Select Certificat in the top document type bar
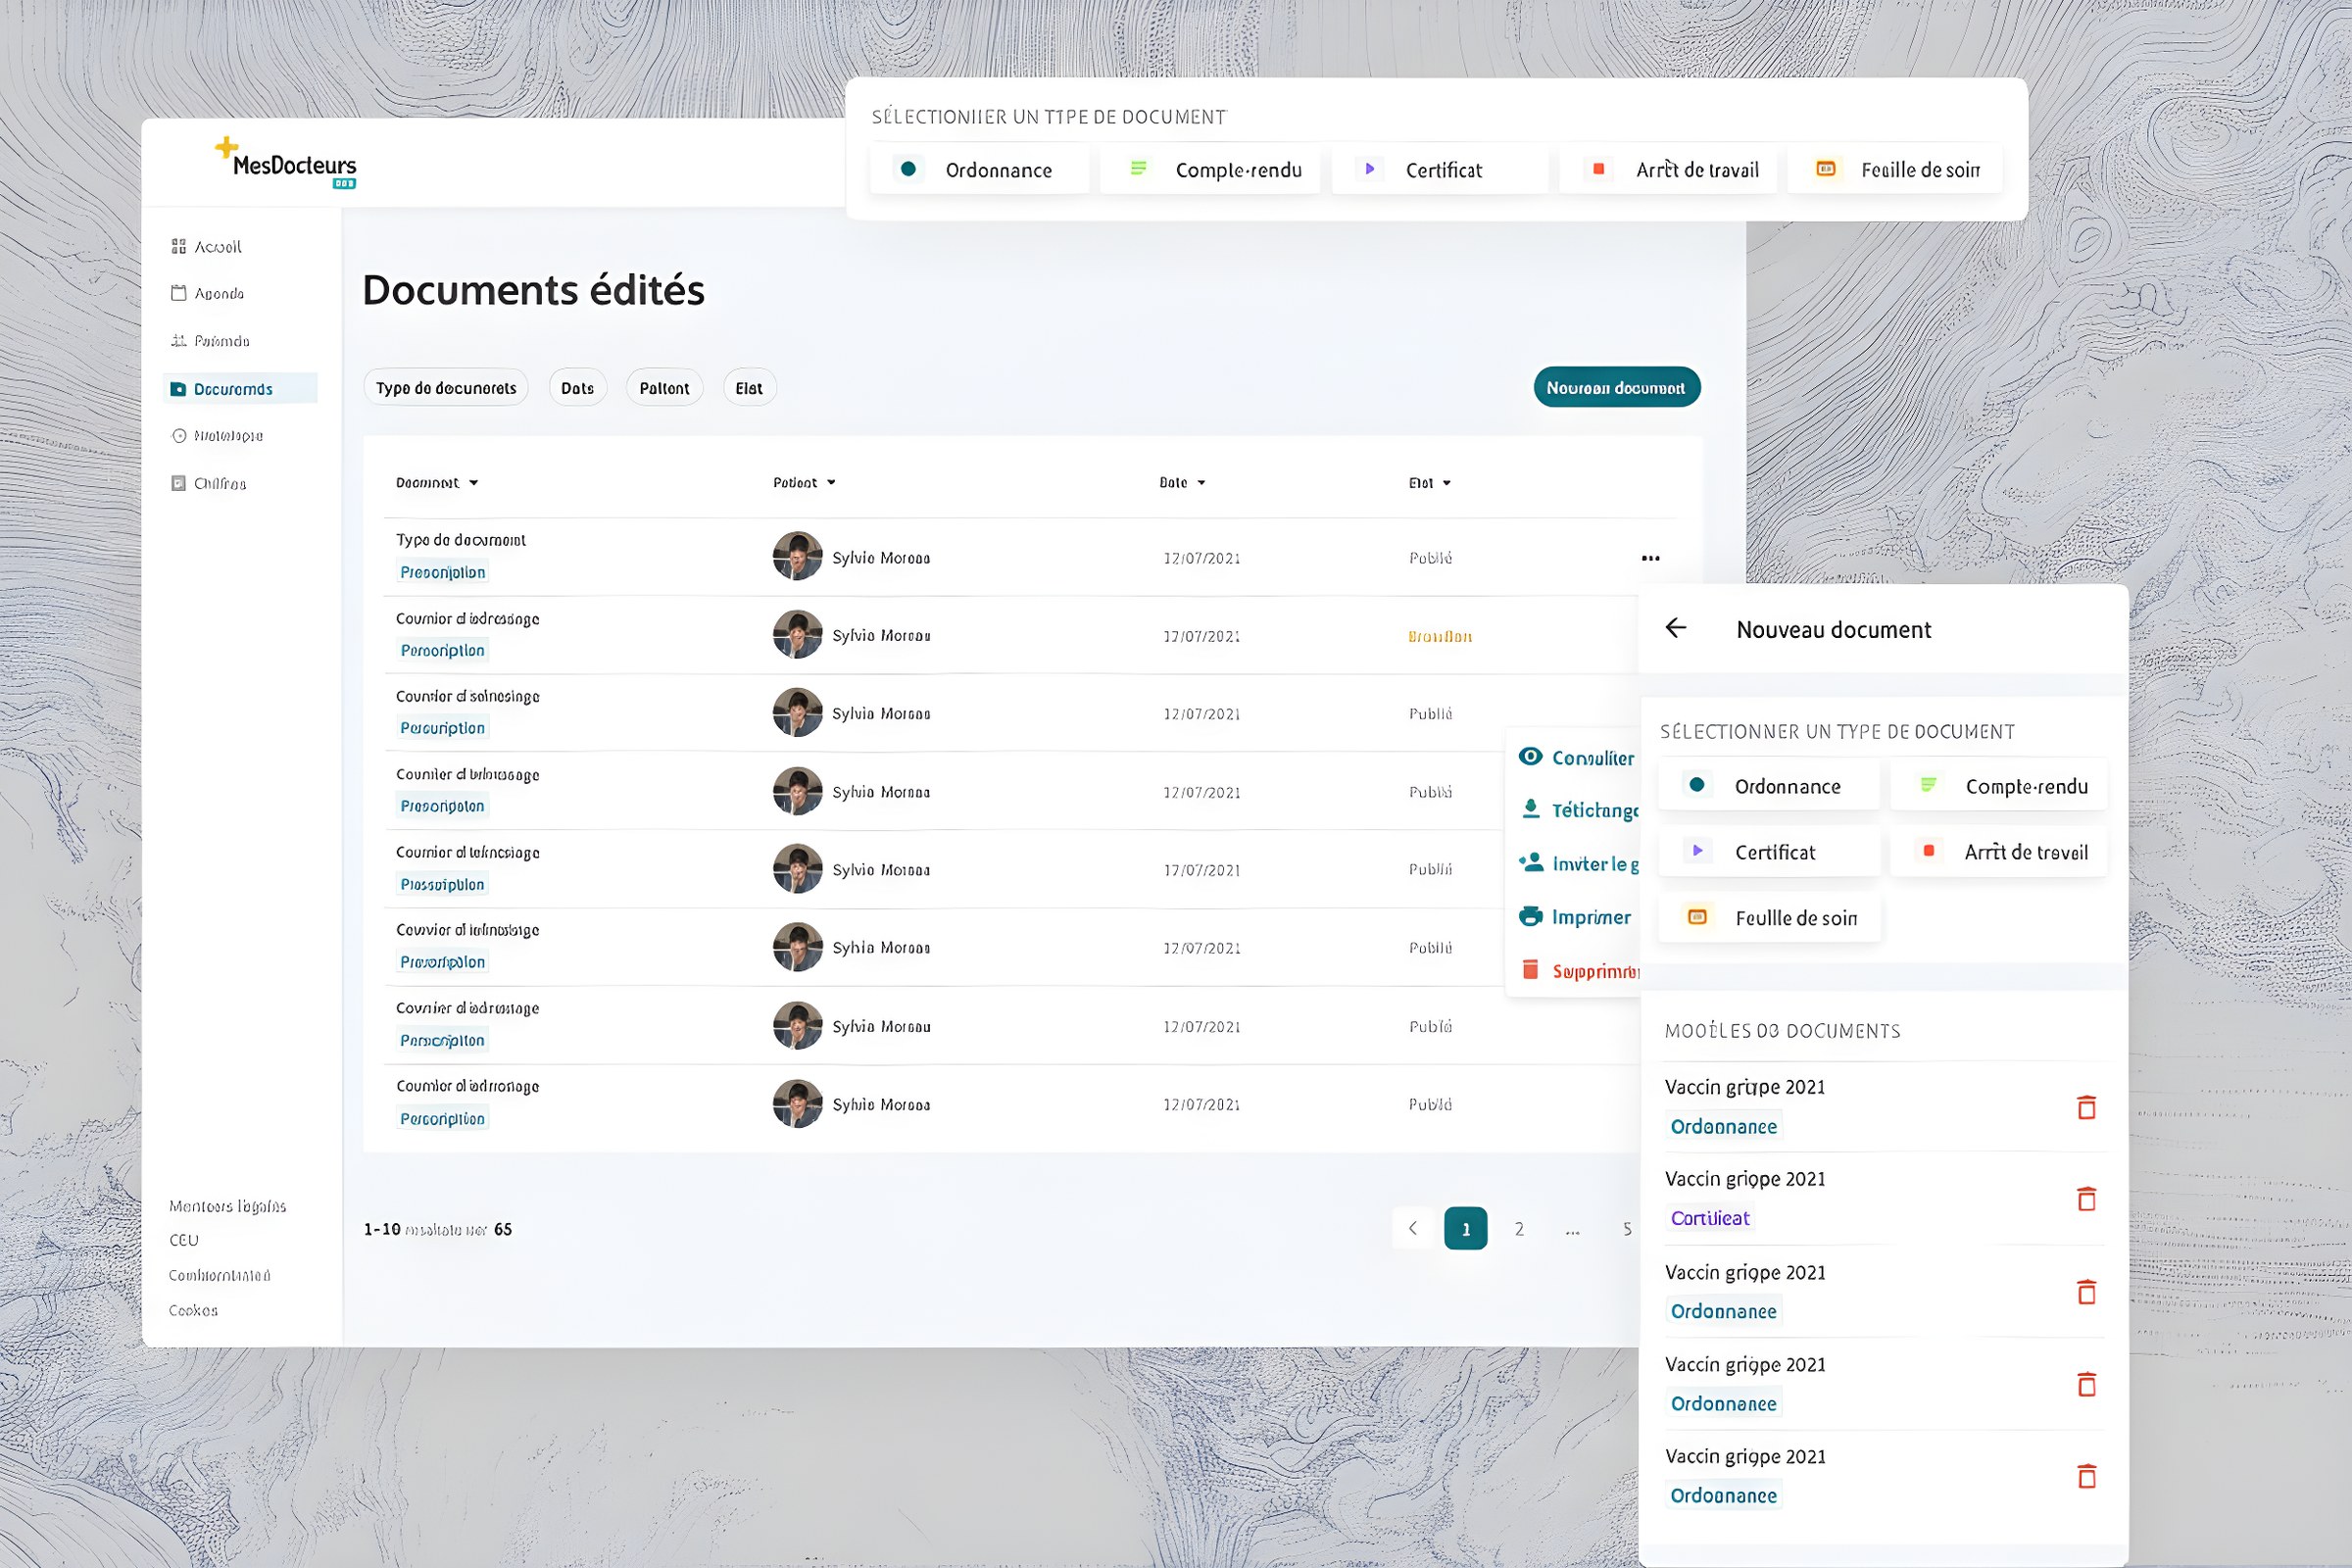2352x1568 pixels. [1440, 169]
